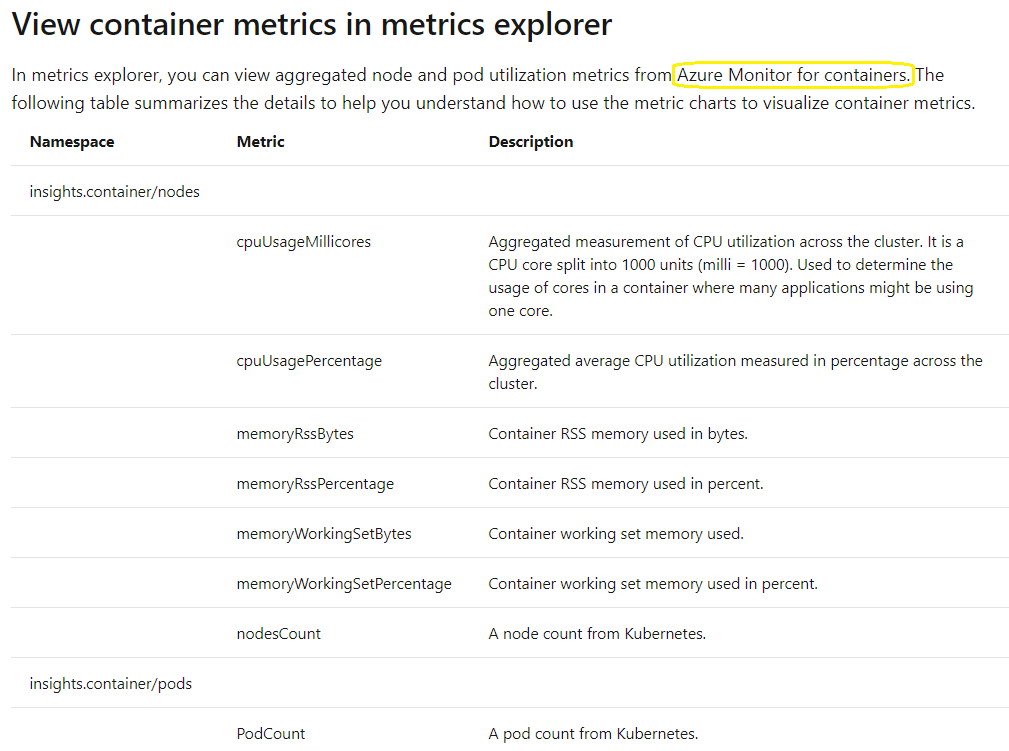Select the page heading View container metrics
This screenshot has height=751, width=1009.
[x=310, y=24]
